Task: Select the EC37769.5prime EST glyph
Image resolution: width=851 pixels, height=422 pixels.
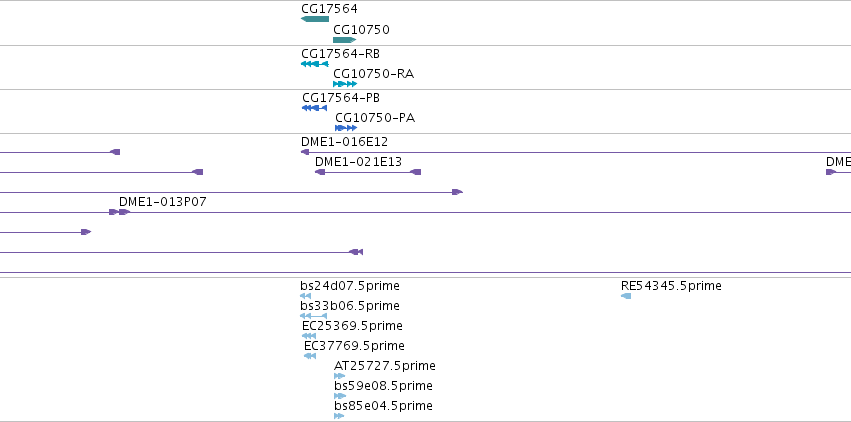Action: tap(310, 356)
